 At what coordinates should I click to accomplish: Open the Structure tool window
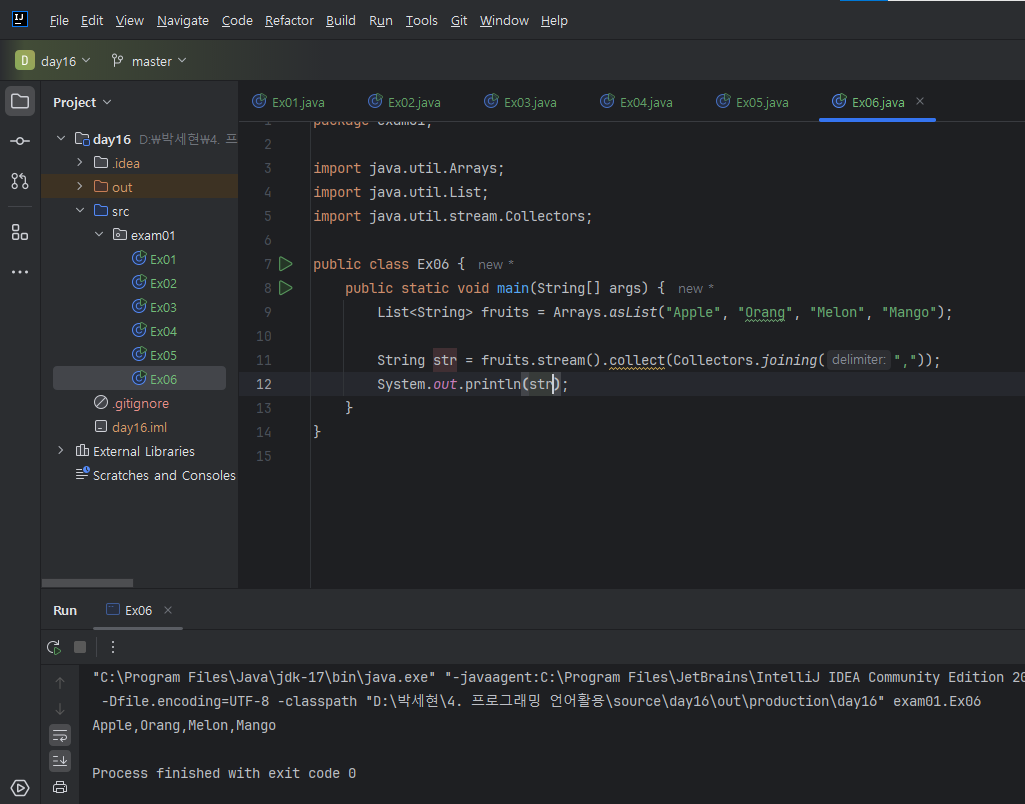point(20,232)
